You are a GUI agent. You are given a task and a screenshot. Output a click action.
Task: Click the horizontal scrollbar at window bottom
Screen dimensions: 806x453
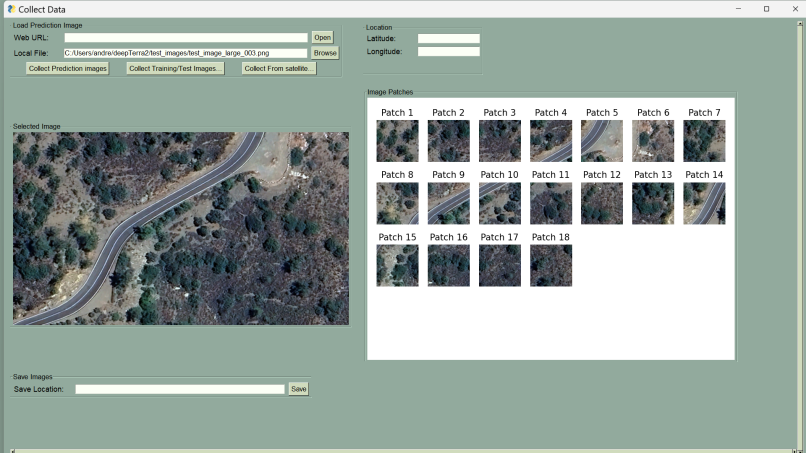[x=400, y=450]
